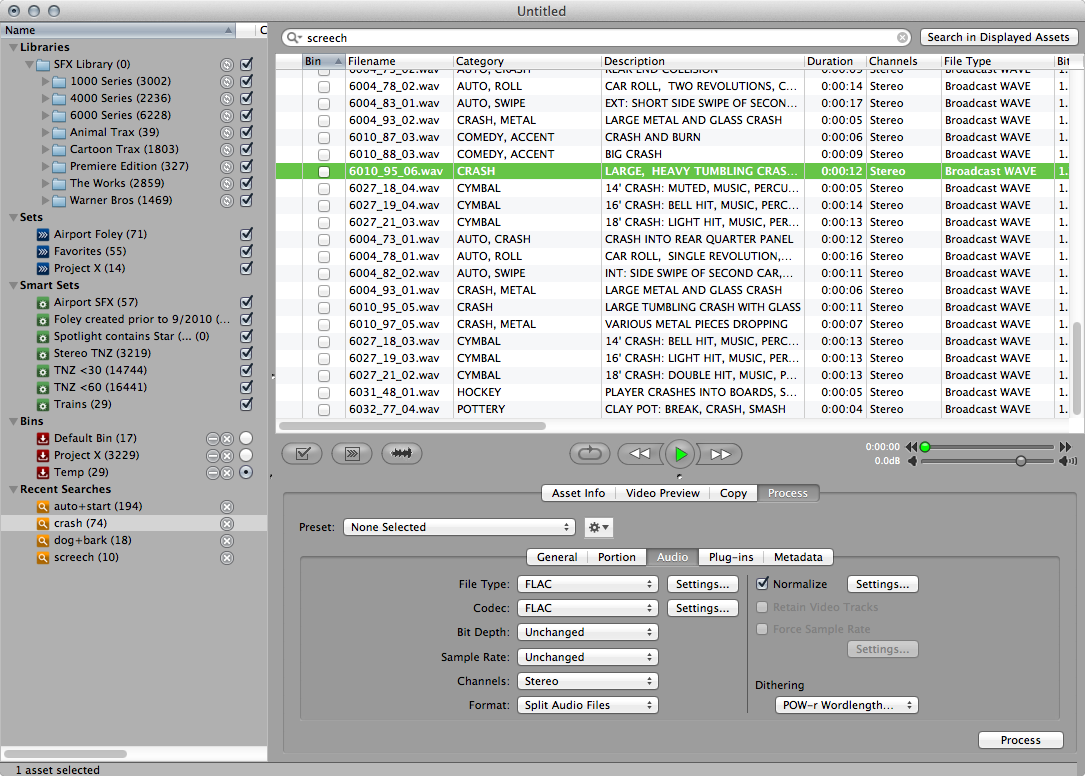This screenshot has width=1085, height=776.
Task: Clear the search field text
Action: pos(902,38)
